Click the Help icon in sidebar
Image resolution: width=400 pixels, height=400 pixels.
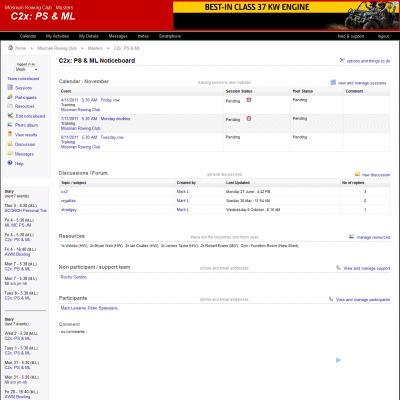coord(10,163)
